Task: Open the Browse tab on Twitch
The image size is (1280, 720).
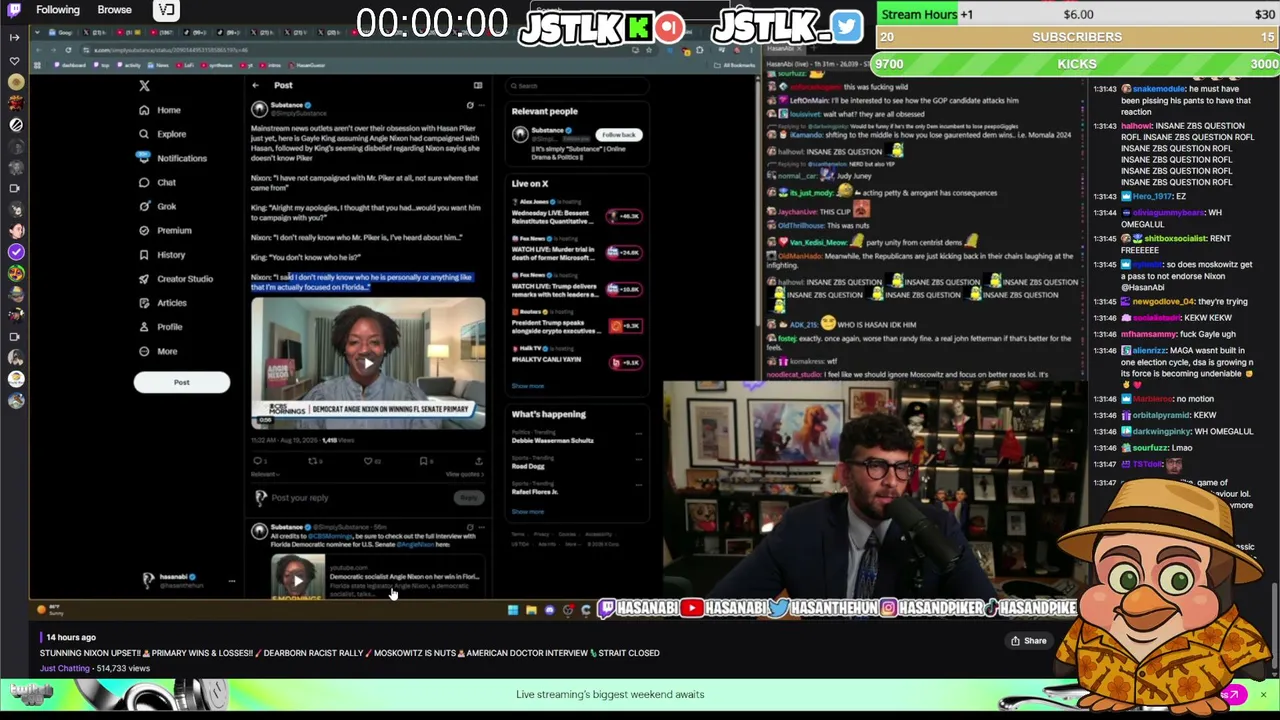Action: [115, 10]
